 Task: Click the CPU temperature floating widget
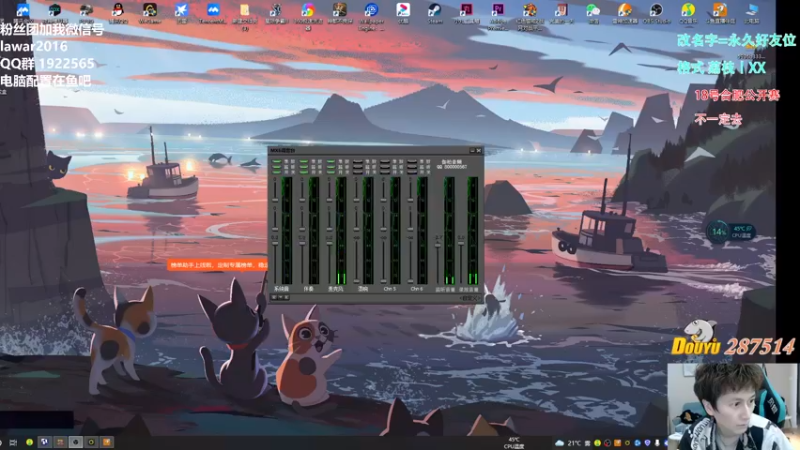731,231
